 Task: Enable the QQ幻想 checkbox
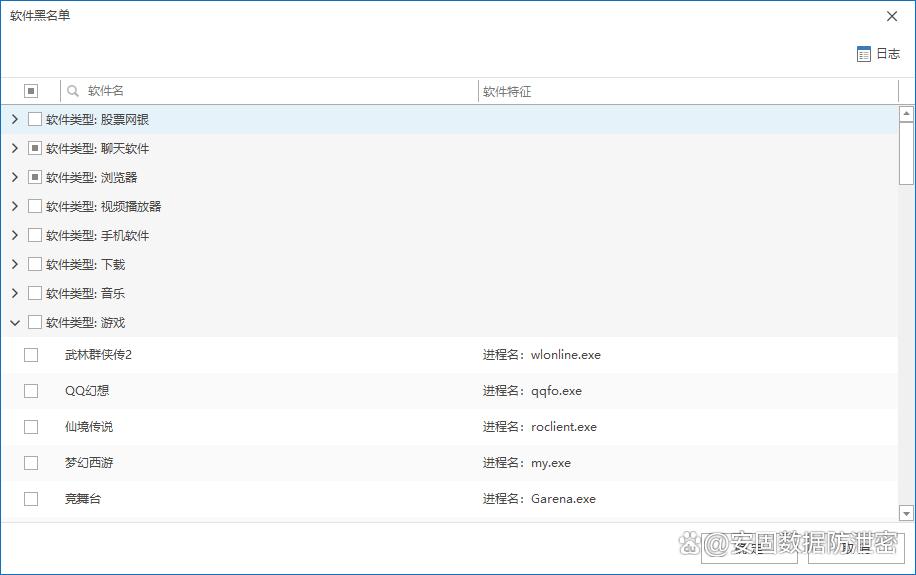click(31, 391)
